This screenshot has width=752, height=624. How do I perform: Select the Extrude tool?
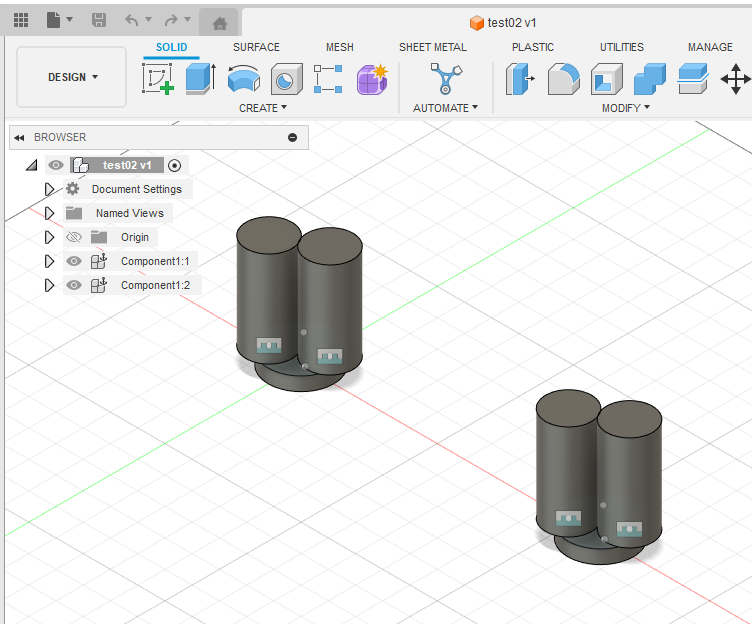coord(201,79)
